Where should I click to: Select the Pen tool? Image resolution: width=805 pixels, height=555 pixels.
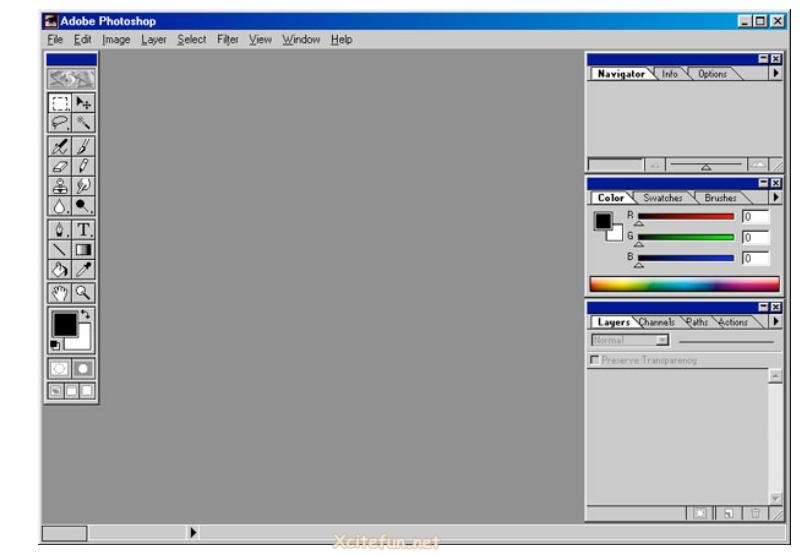[x=60, y=229]
